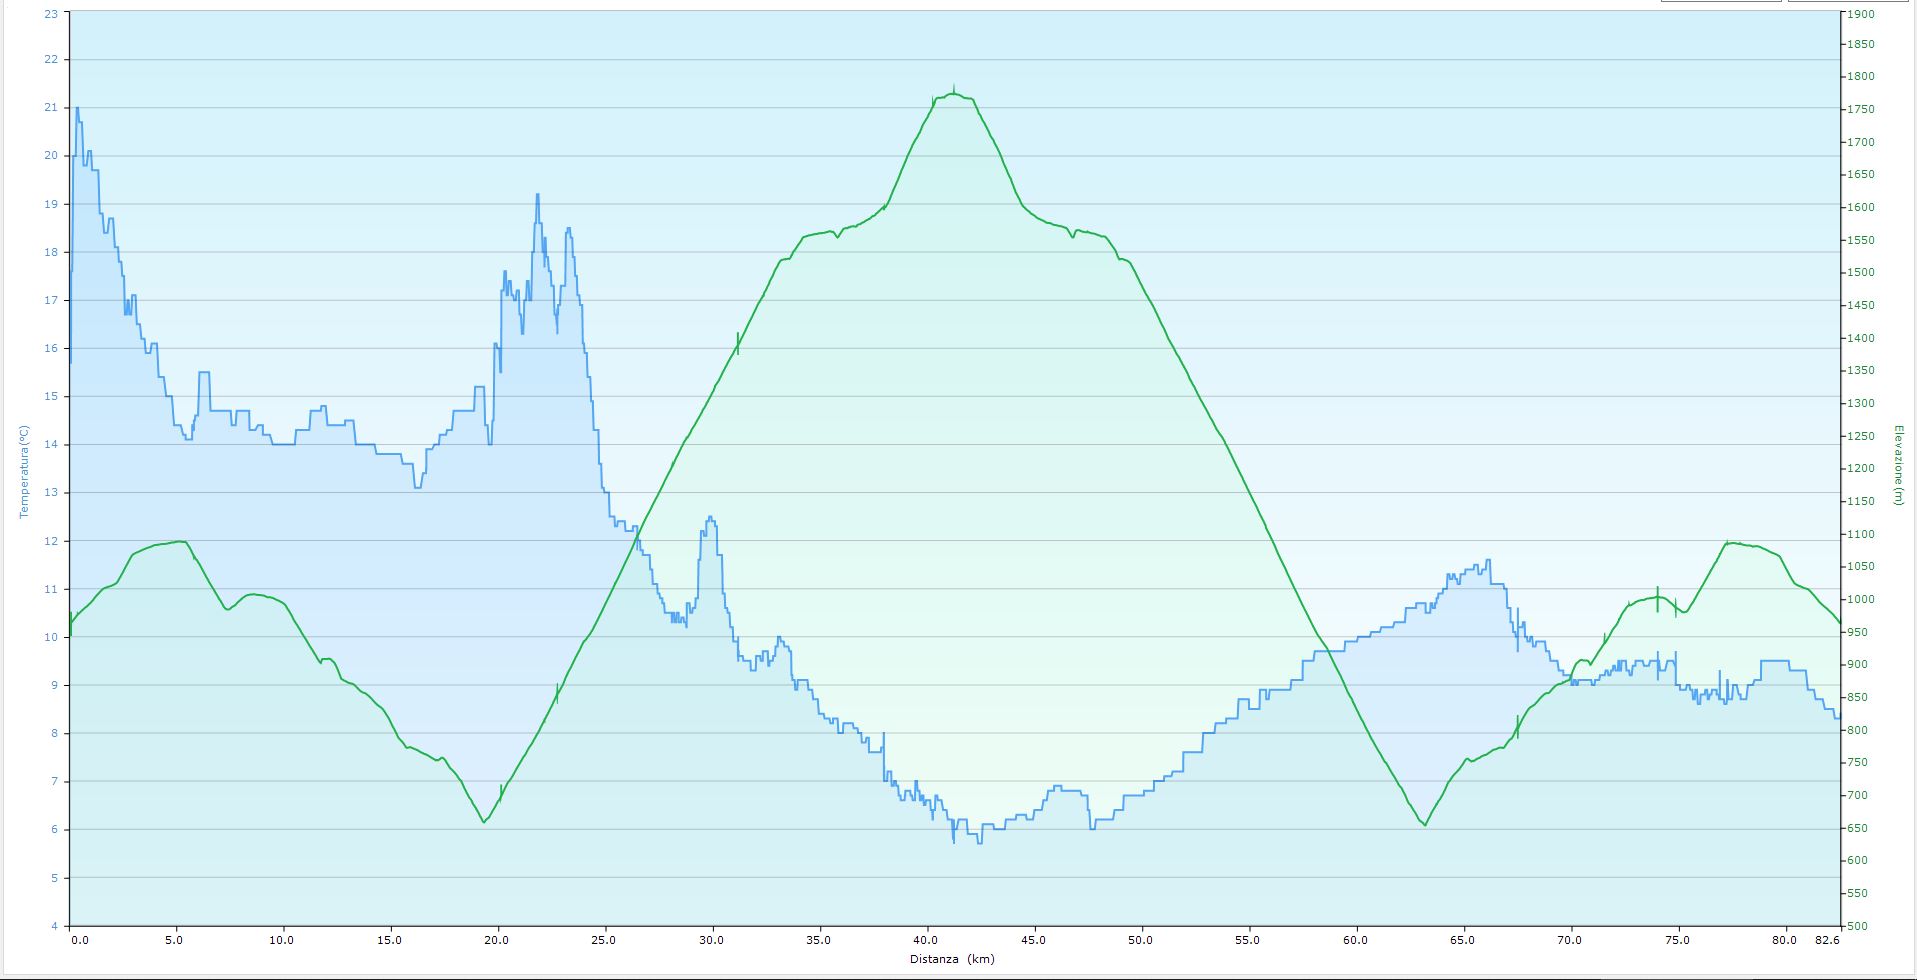
Task: Click the temperature rise peak near 66 km
Action: (x=1488, y=561)
